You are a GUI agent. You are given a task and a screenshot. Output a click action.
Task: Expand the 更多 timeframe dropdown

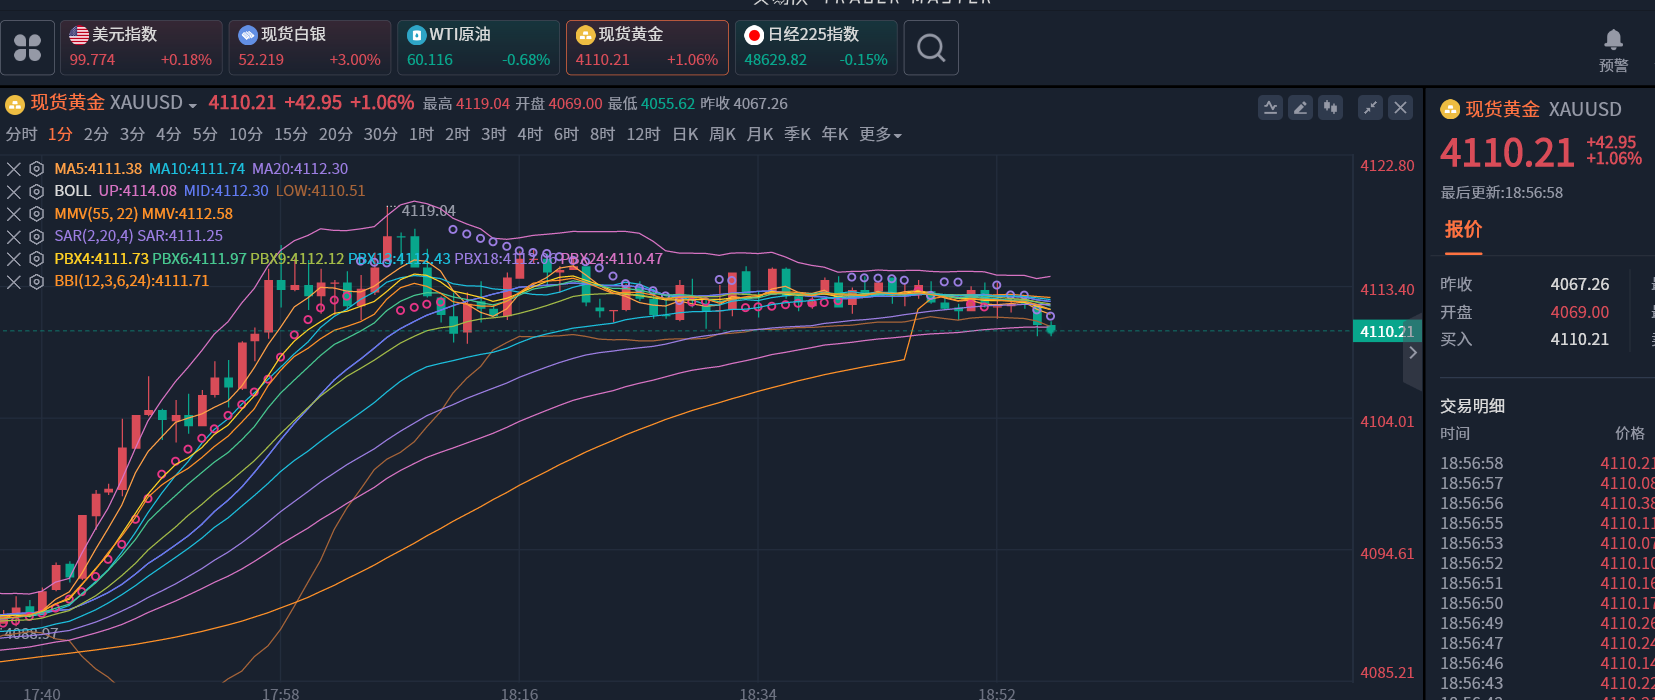pyautogui.click(x=880, y=135)
